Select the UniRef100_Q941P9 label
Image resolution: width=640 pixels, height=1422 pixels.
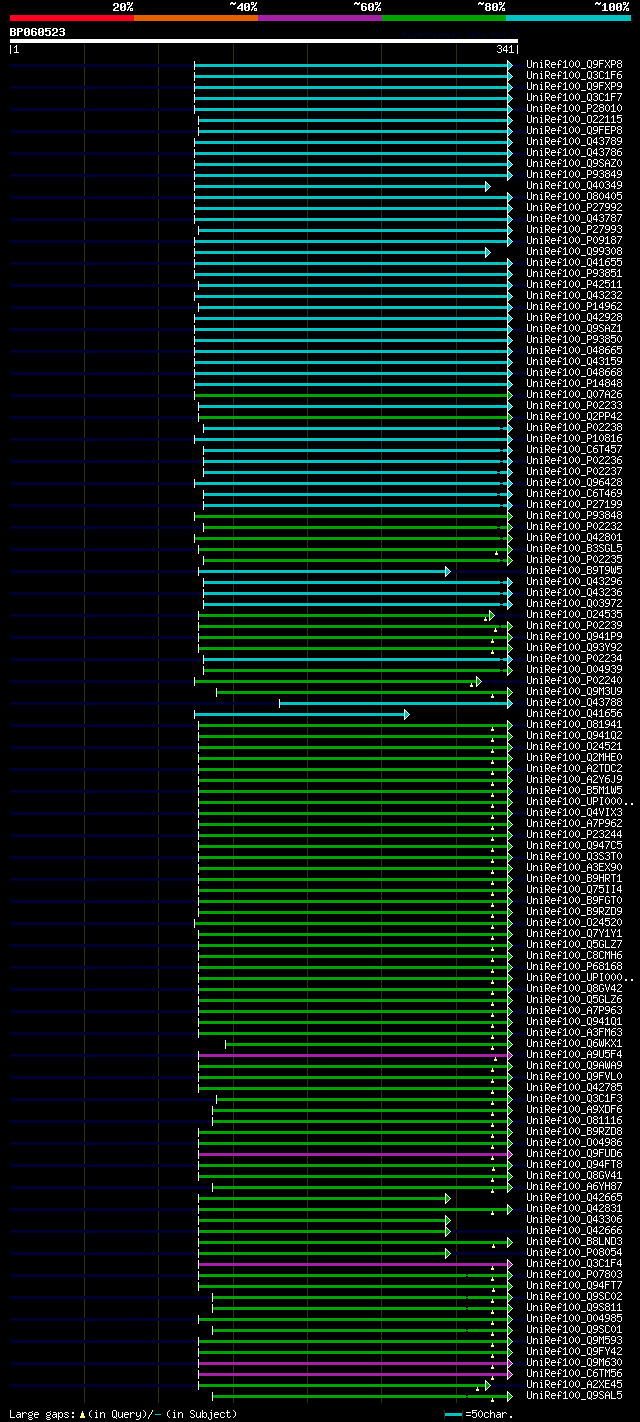click(574, 637)
